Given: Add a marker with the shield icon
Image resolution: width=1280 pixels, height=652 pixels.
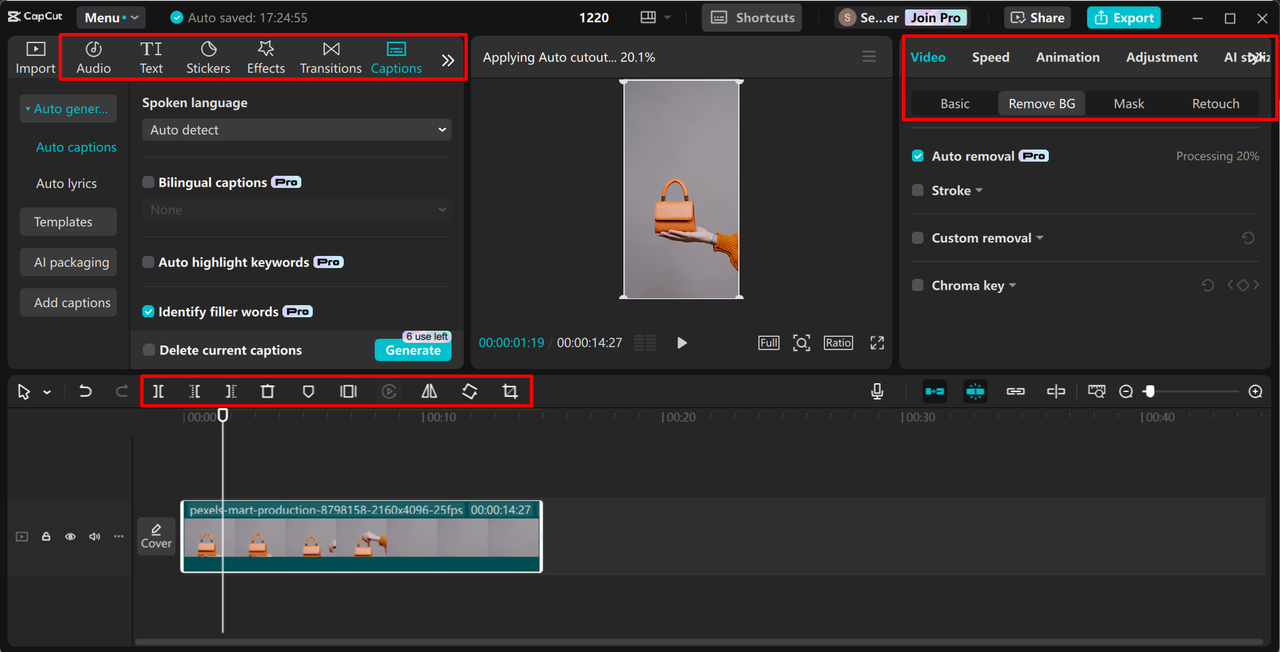Looking at the screenshot, I should click(x=308, y=392).
